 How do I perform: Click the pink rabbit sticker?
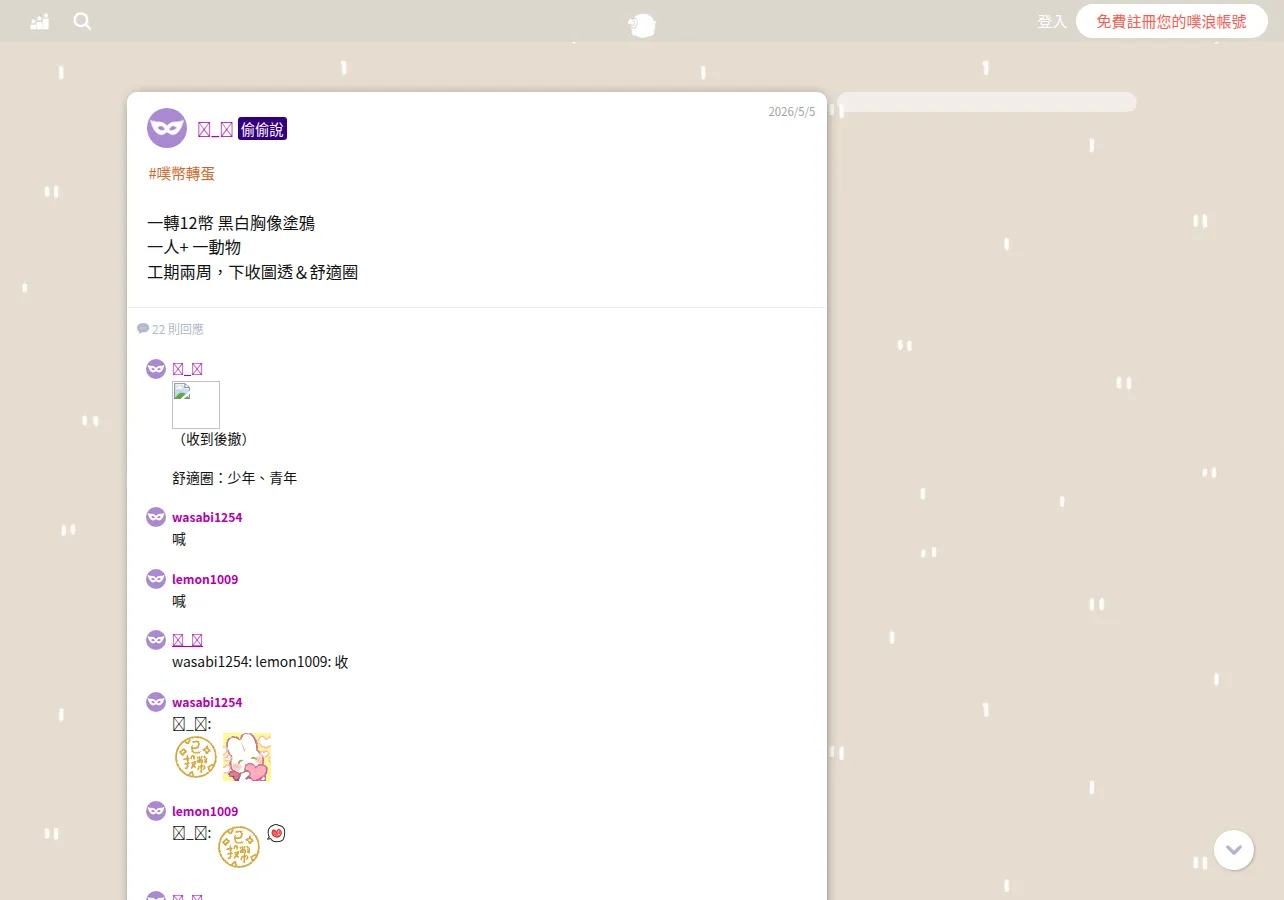pyautogui.click(x=247, y=757)
